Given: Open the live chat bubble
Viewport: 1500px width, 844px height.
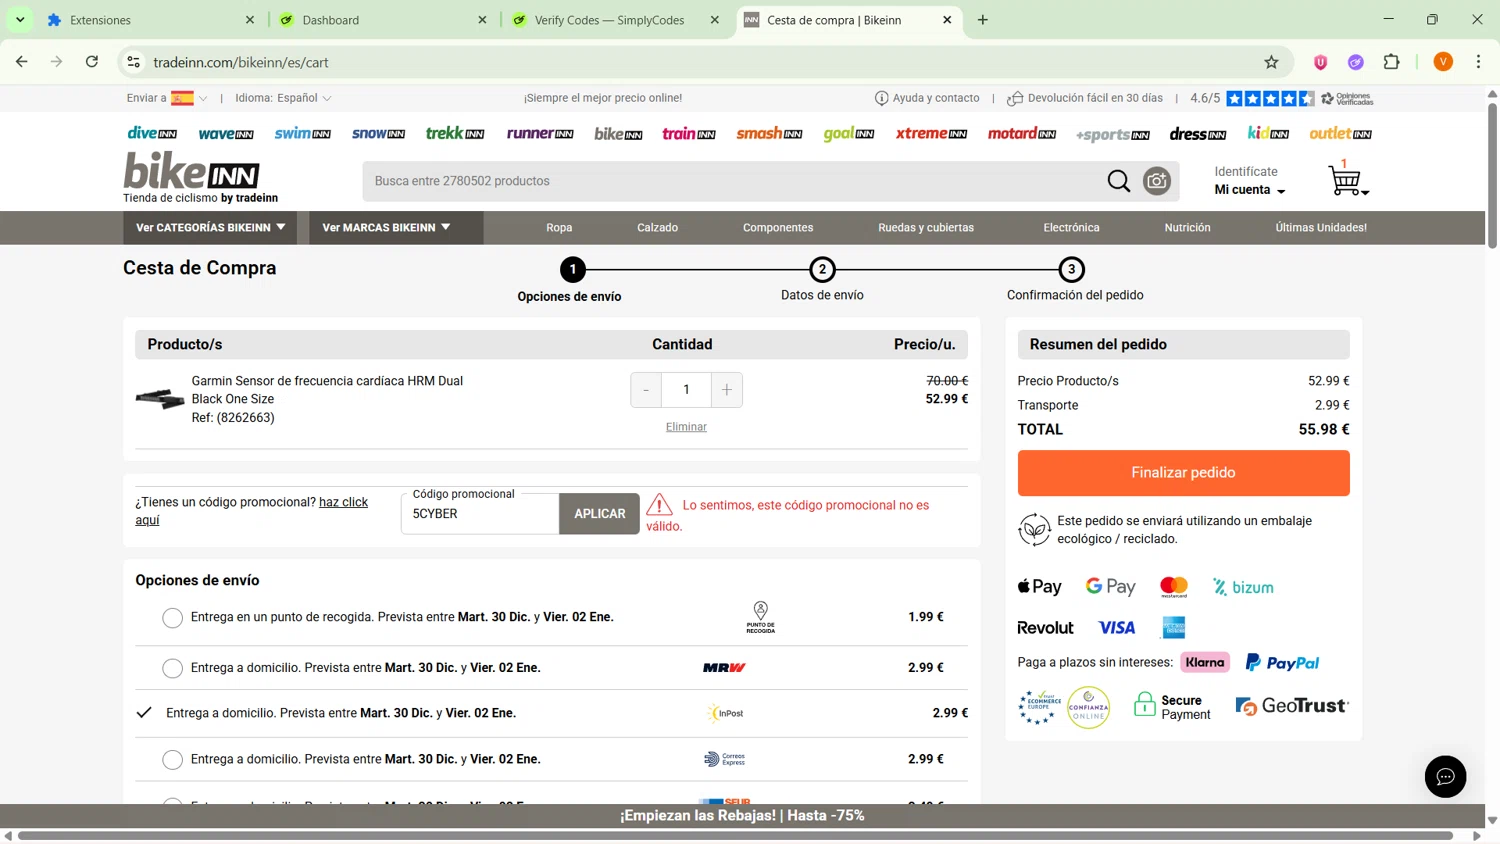Looking at the screenshot, I should pyautogui.click(x=1445, y=776).
